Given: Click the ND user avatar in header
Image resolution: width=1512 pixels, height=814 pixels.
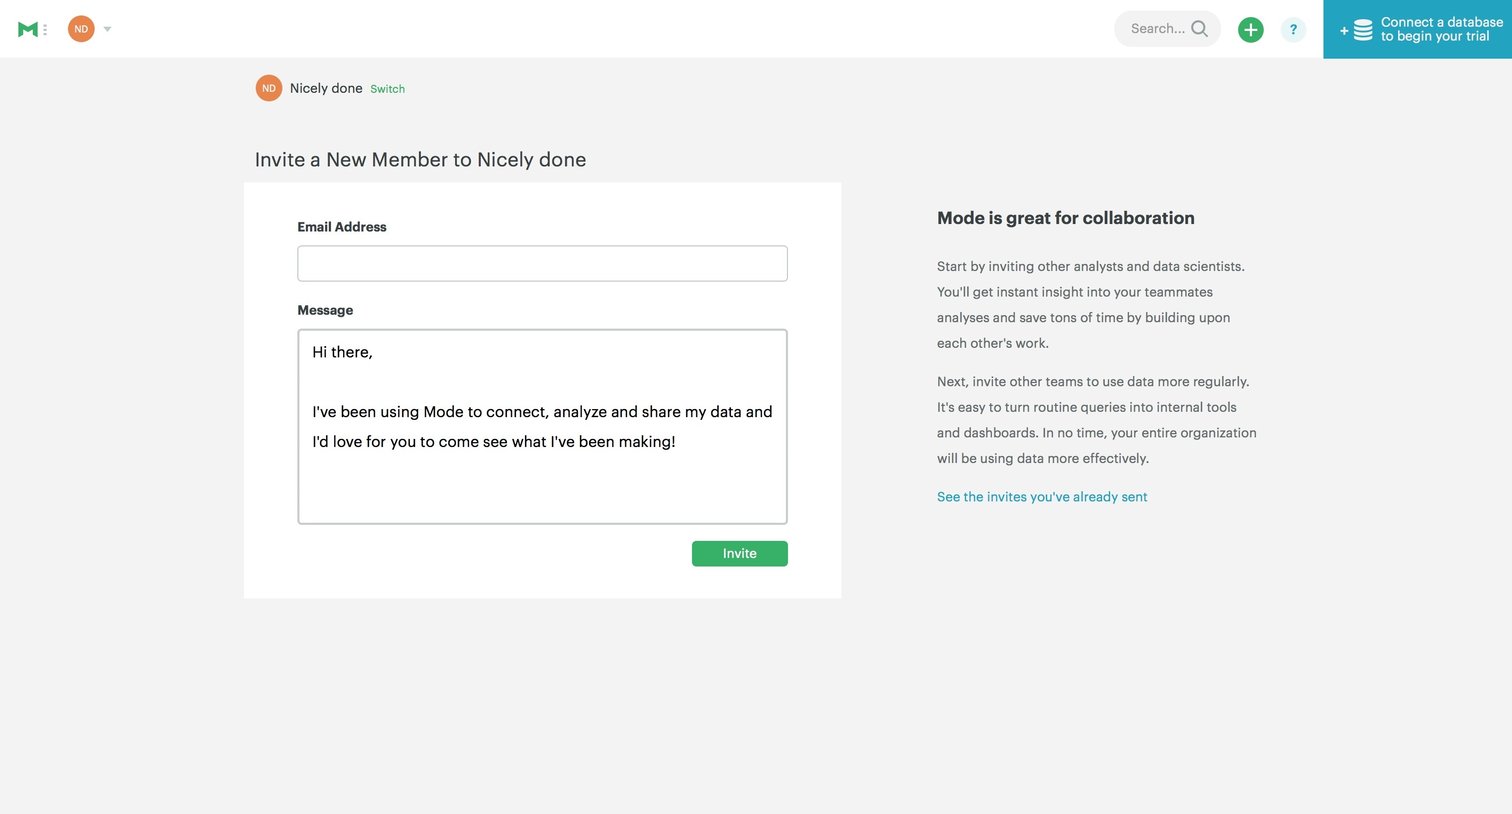Looking at the screenshot, I should (81, 29).
